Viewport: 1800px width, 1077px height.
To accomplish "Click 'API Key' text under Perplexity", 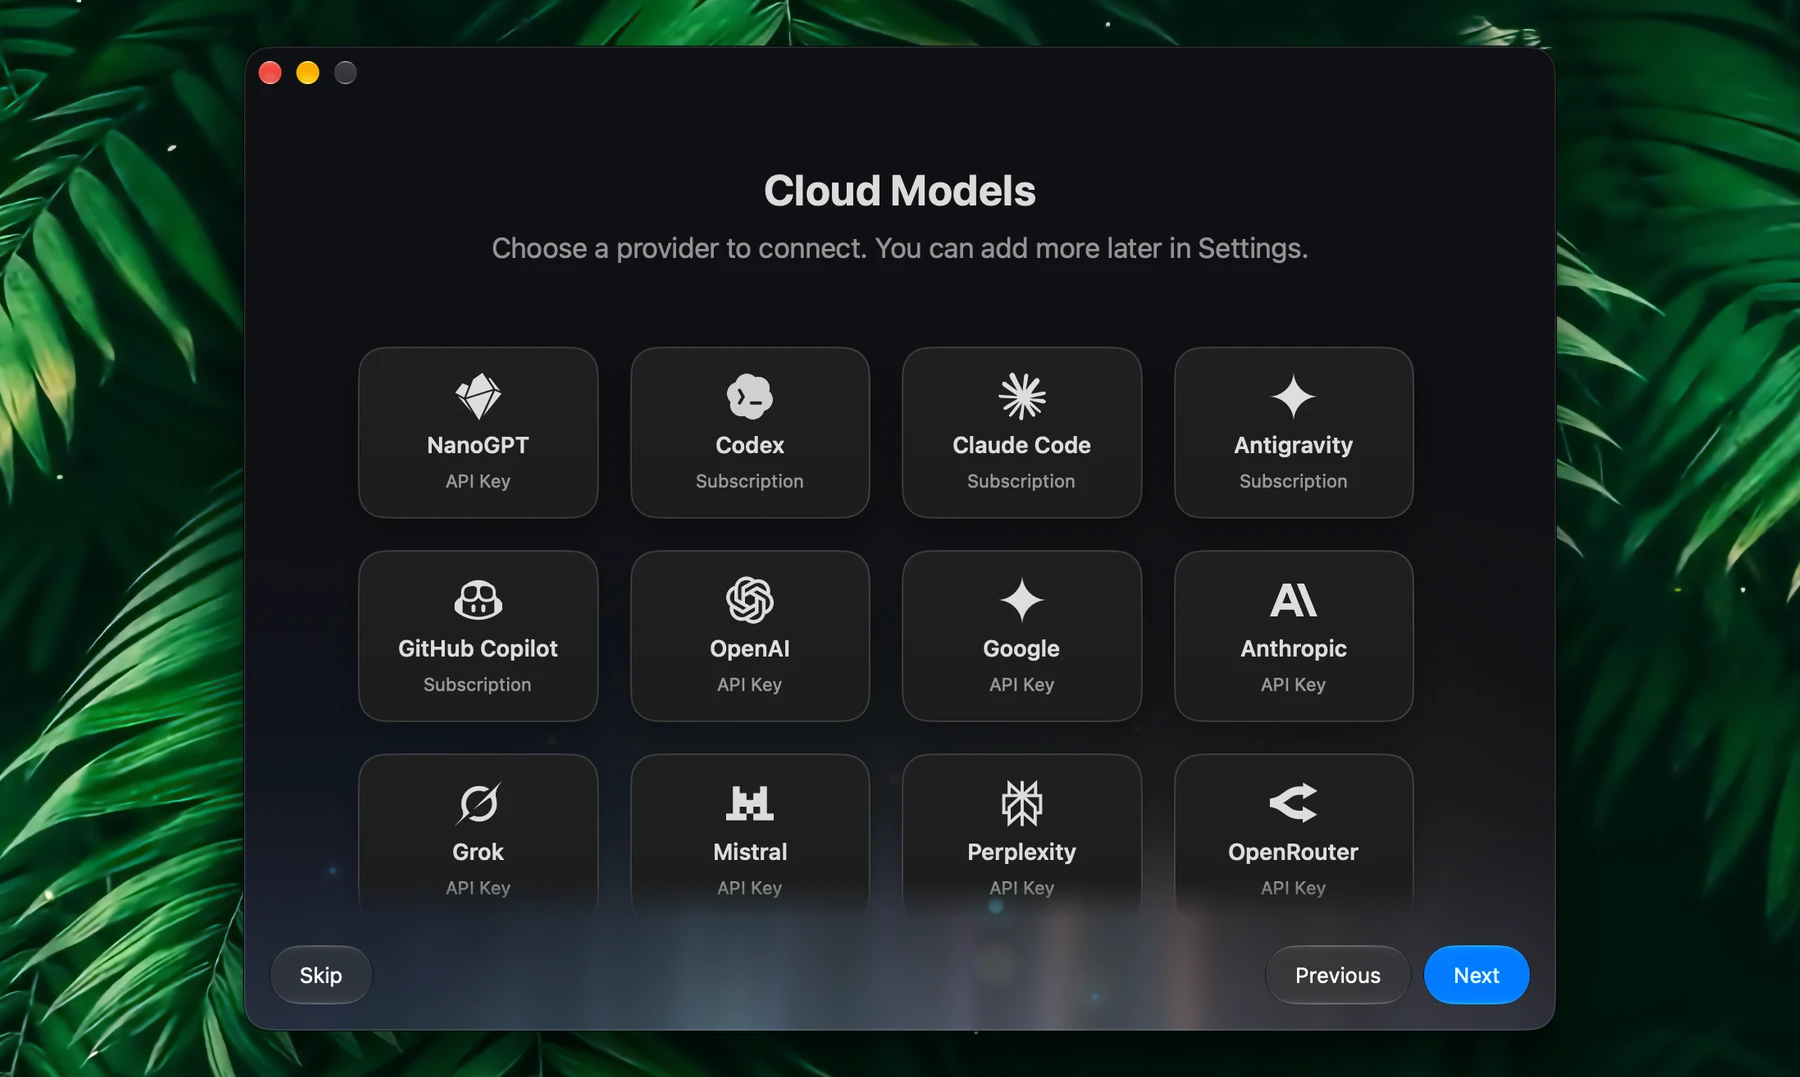I will [x=1022, y=888].
